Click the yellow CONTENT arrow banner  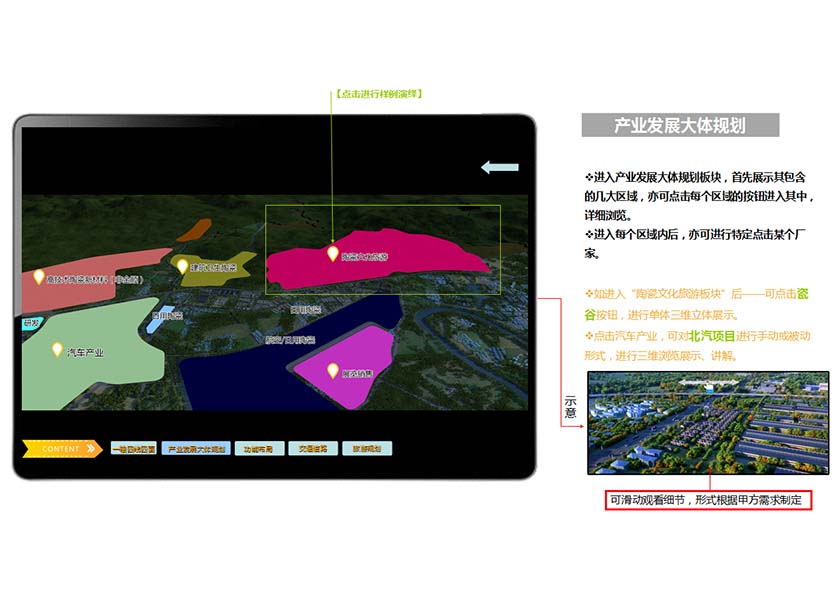[61, 449]
